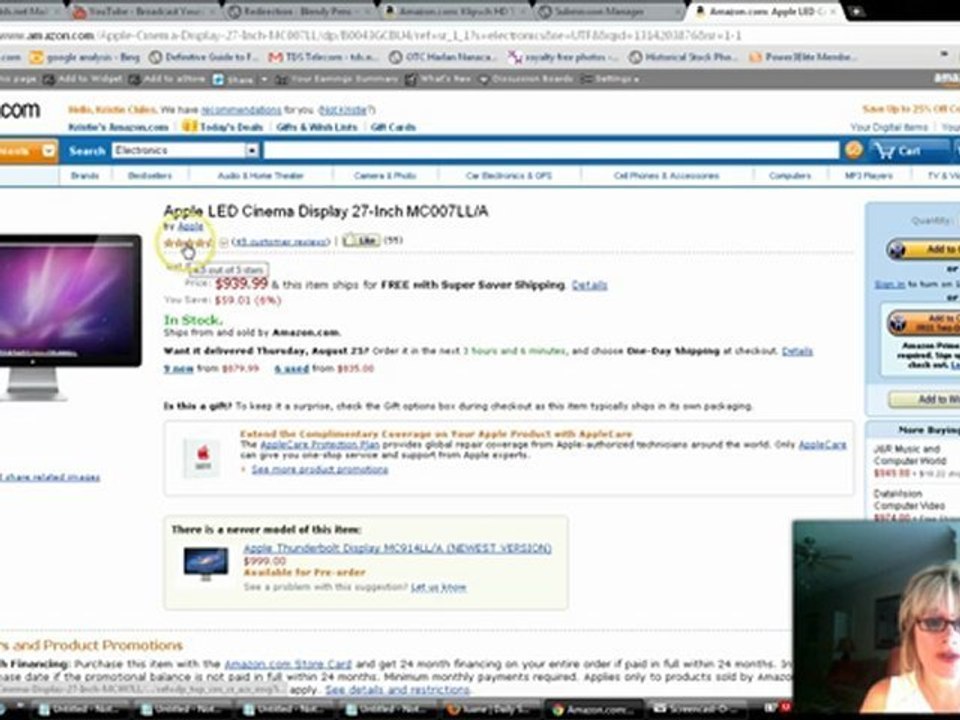Open the Amazon.com Store Card link
The height and width of the screenshot is (720, 960).
pos(288,664)
